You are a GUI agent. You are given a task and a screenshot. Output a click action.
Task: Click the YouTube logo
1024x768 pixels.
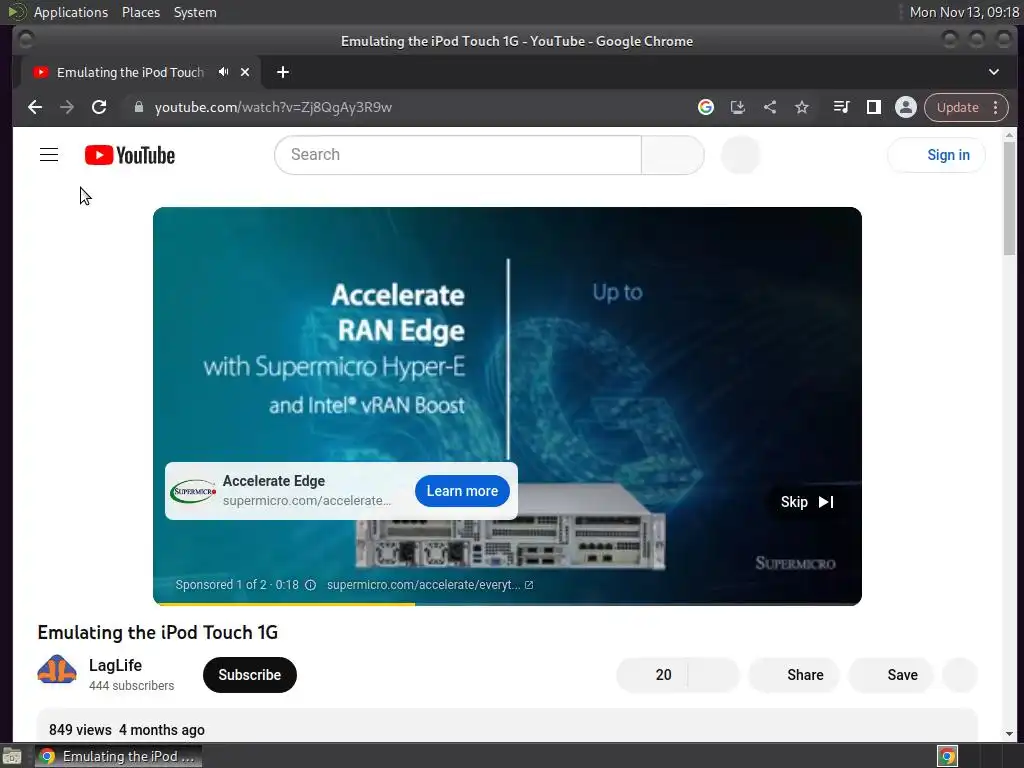(x=130, y=155)
